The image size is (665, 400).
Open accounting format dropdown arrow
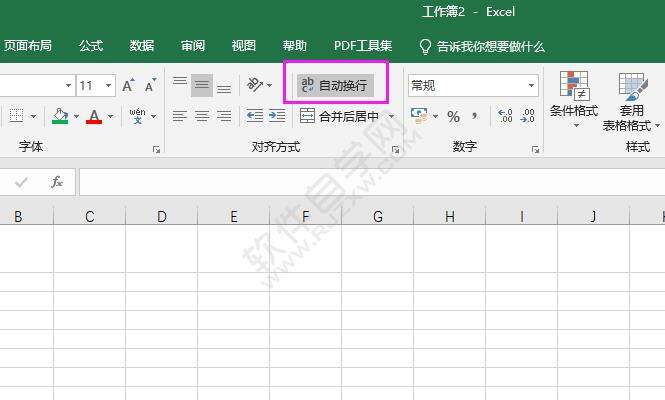(435, 116)
